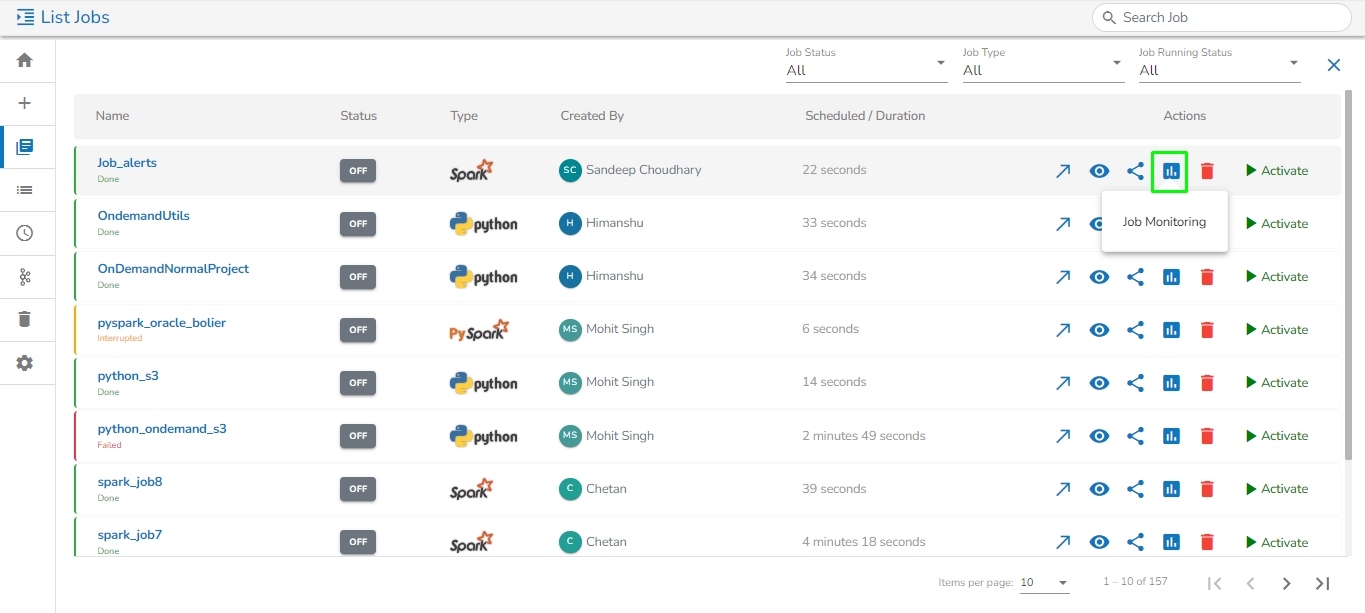This screenshot has width=1365, height=613.
Task: Open Job Monitoring for Job_alerts
Action: (x=1170, y=171)
